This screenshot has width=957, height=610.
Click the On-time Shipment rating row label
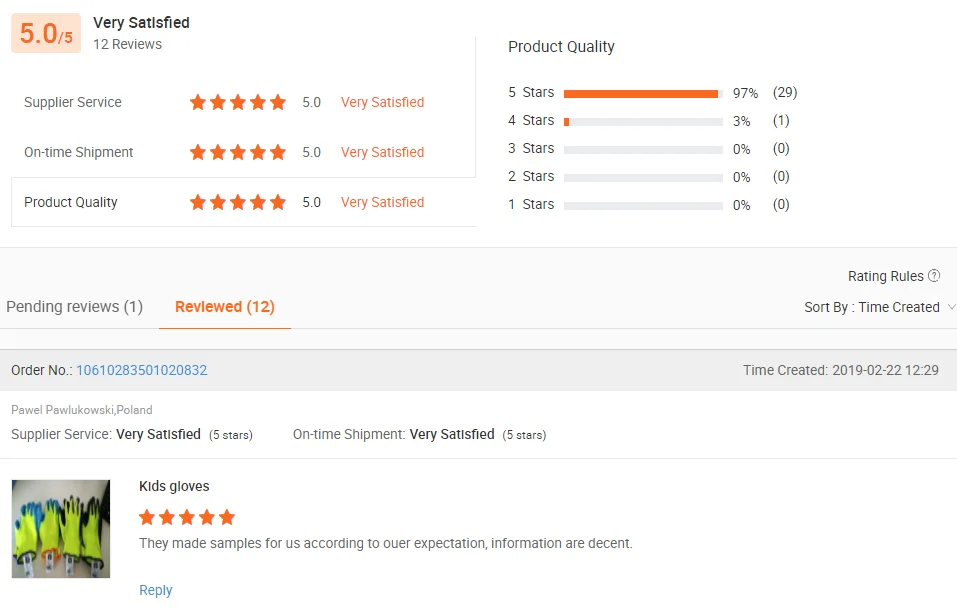coord(79,152)
